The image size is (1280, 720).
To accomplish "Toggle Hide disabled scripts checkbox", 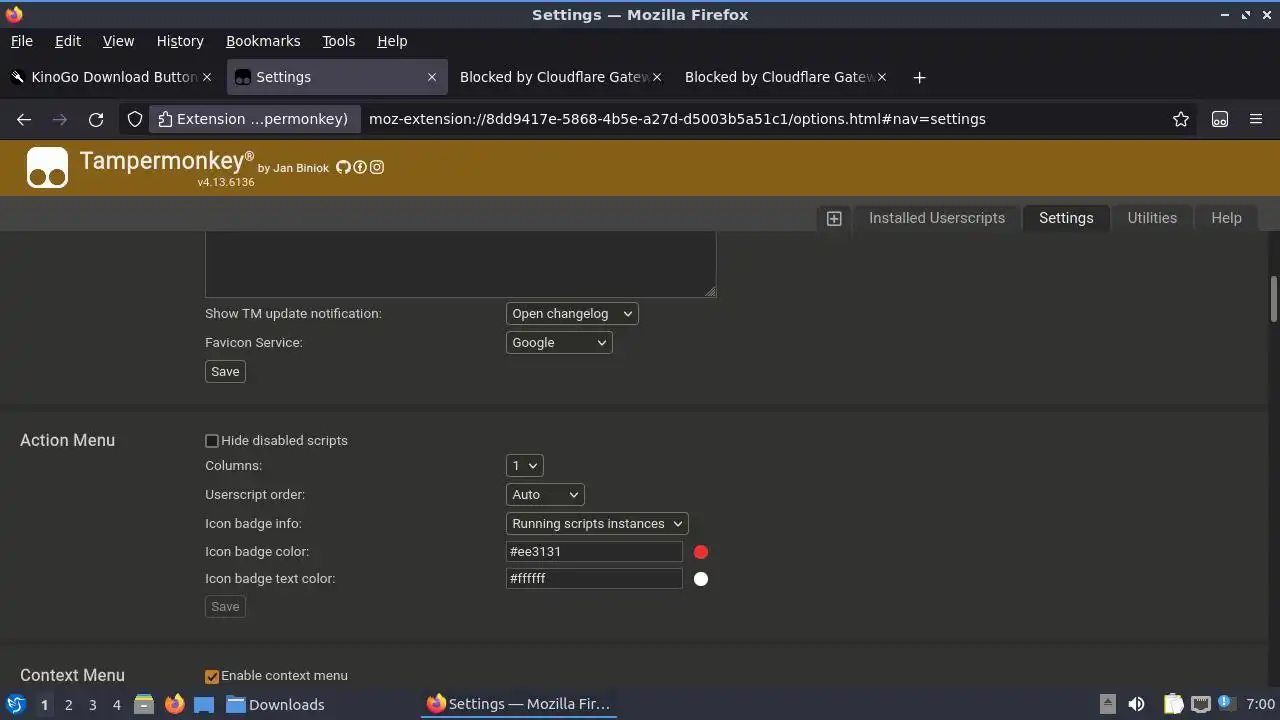I will 212,441.
